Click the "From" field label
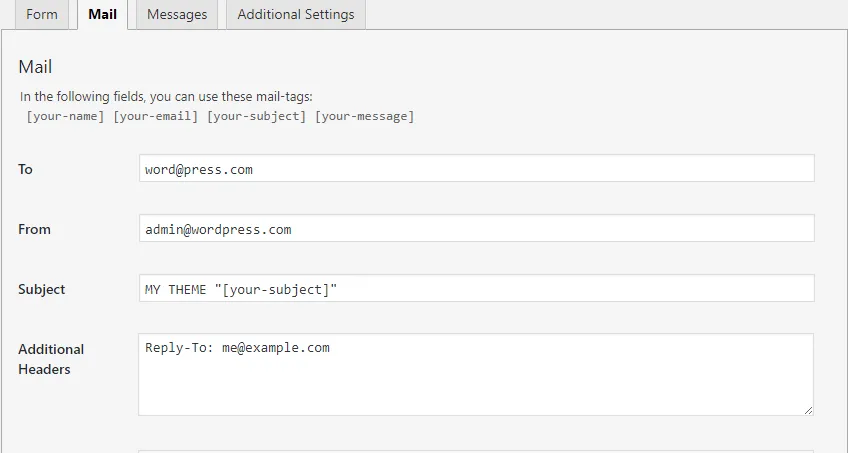Screen dimensions: 848x453 [34, 229]
